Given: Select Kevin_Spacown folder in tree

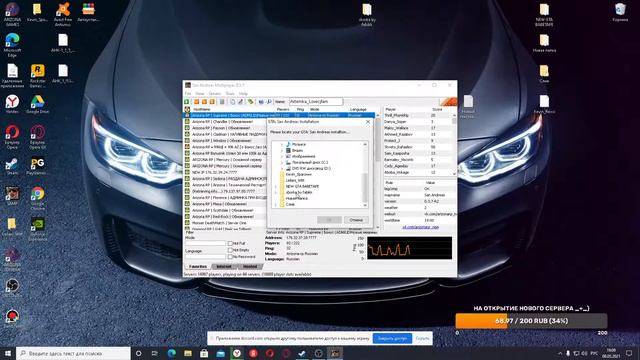Looking at the screenshot, I should coord(298,174).
